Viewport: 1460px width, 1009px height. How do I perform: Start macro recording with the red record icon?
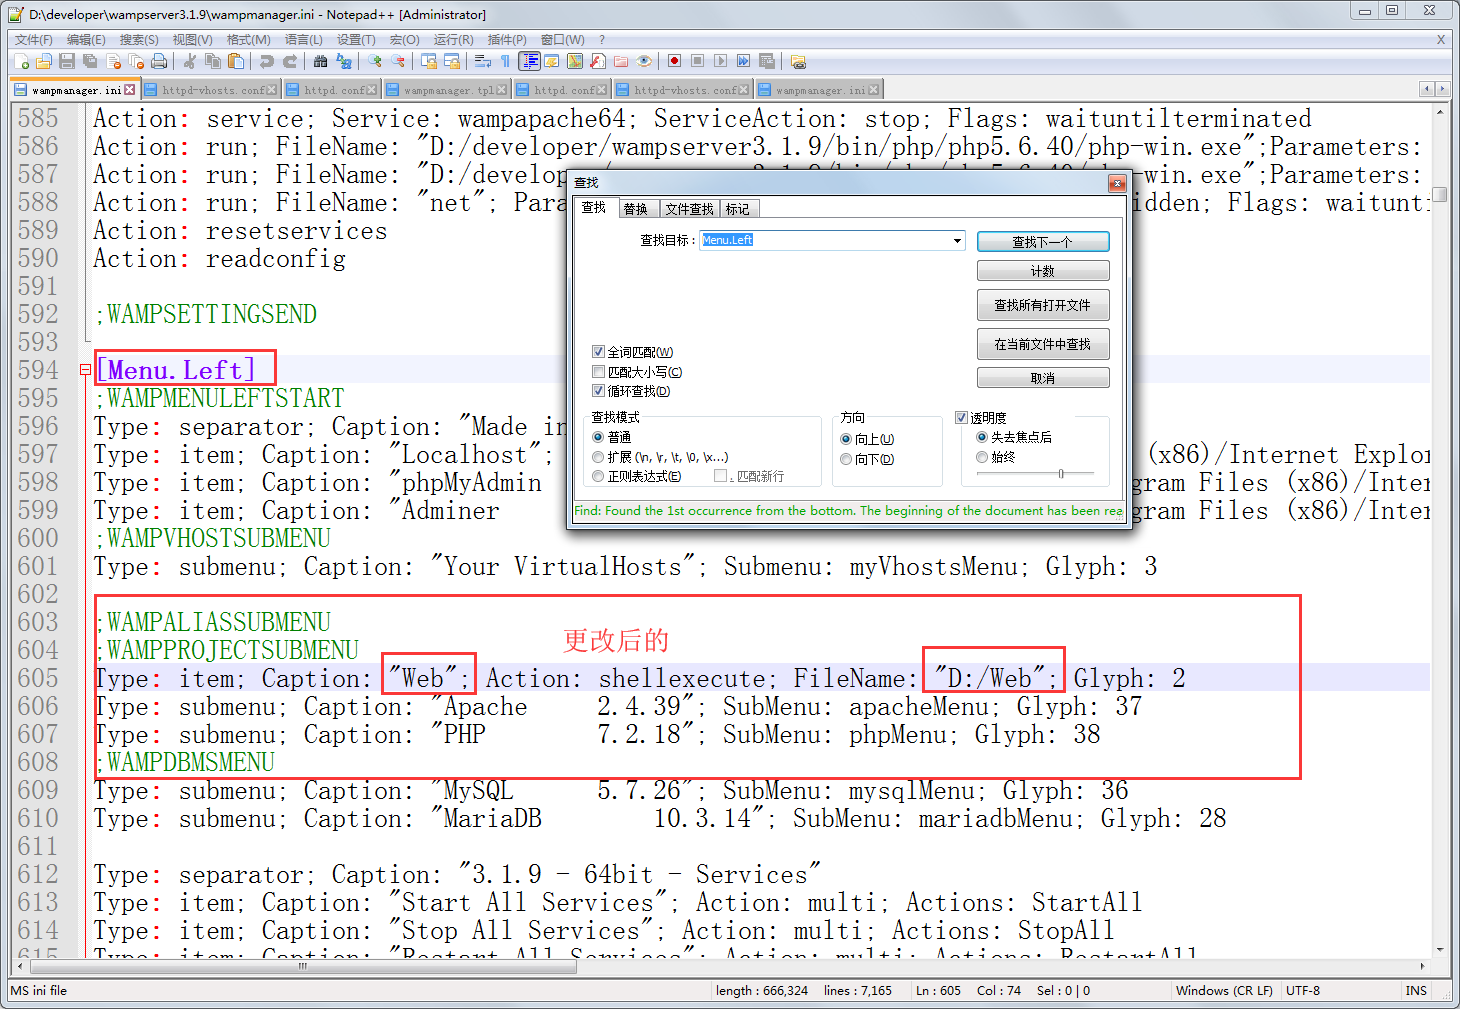pos(675,62)
